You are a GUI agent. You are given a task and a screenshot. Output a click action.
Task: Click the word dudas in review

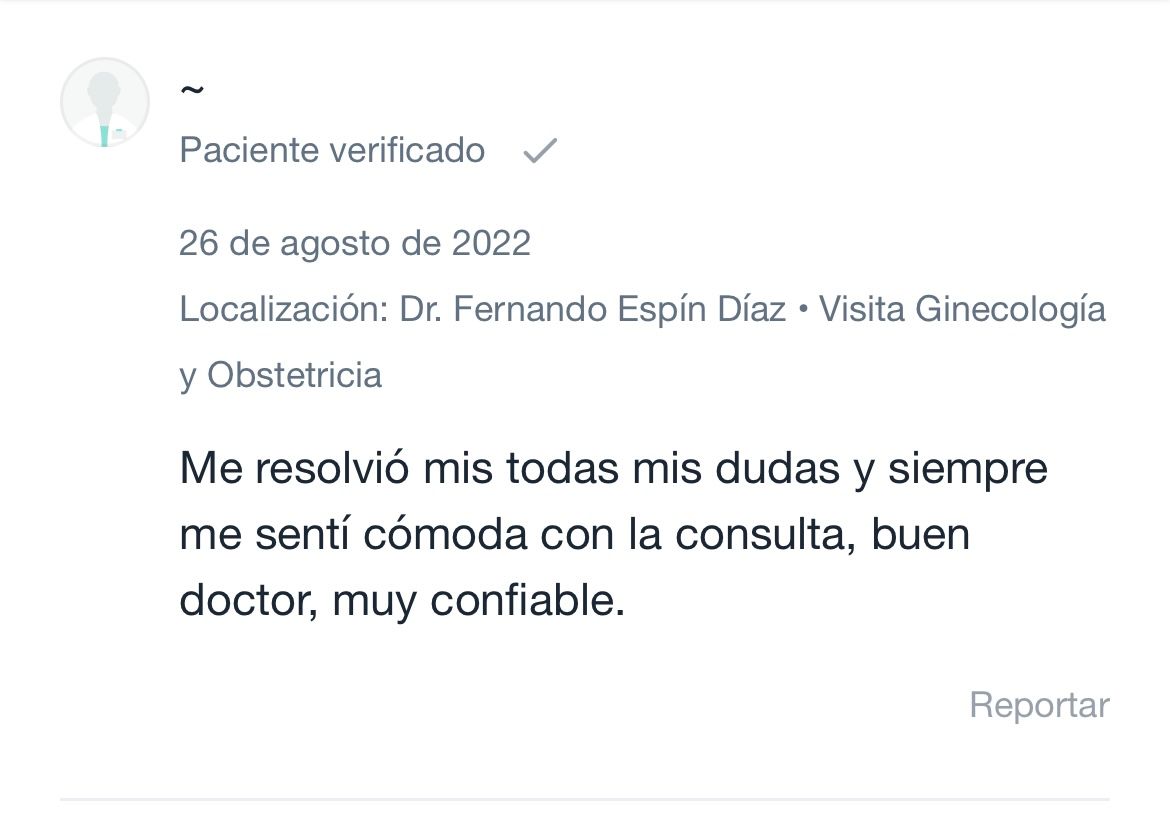778,469
